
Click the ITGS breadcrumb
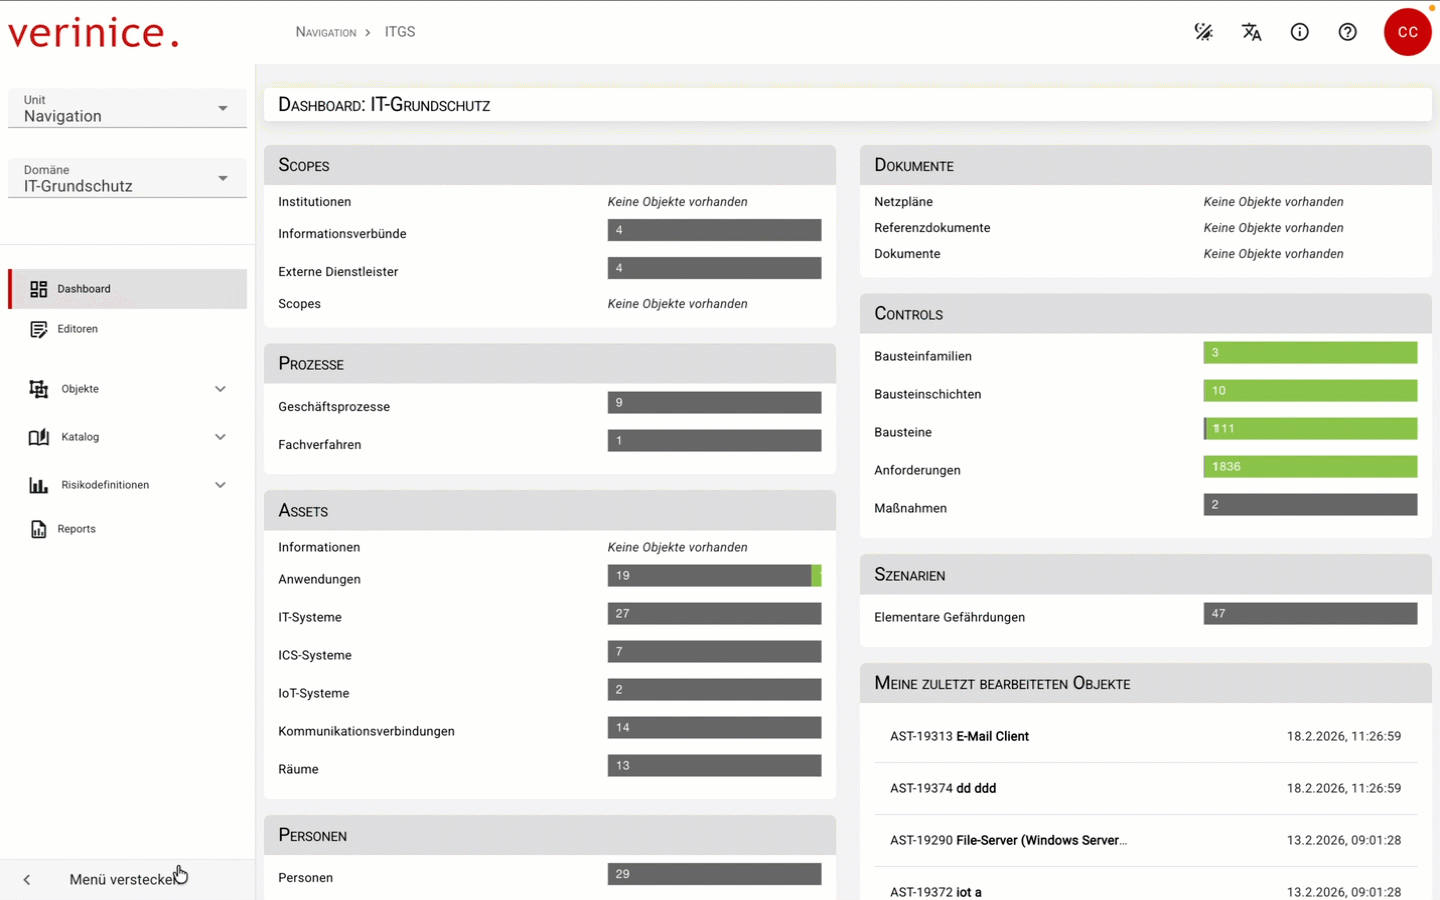400,32
